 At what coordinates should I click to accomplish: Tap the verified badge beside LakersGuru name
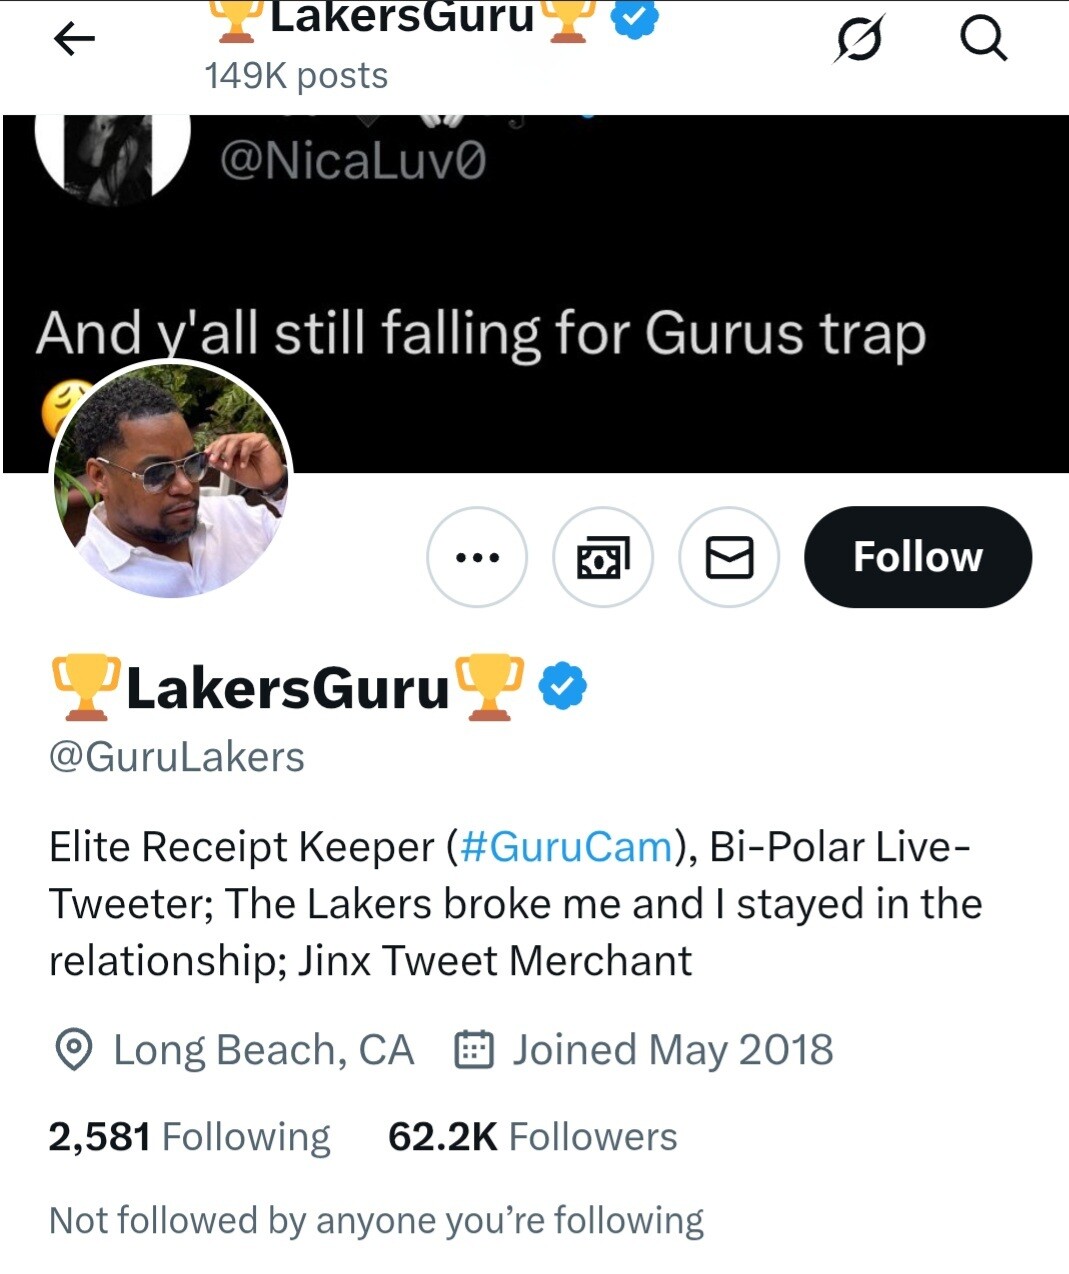(563, 687)
